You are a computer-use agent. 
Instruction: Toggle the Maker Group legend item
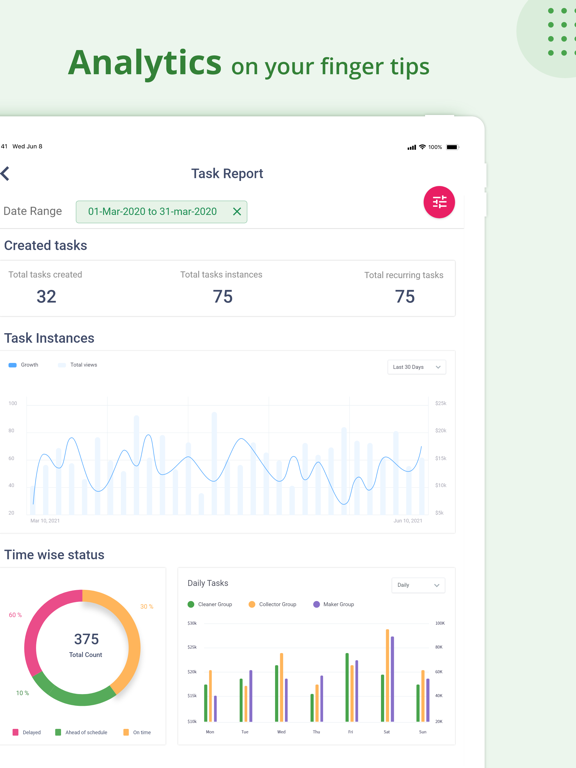click(x=333, y=604)
